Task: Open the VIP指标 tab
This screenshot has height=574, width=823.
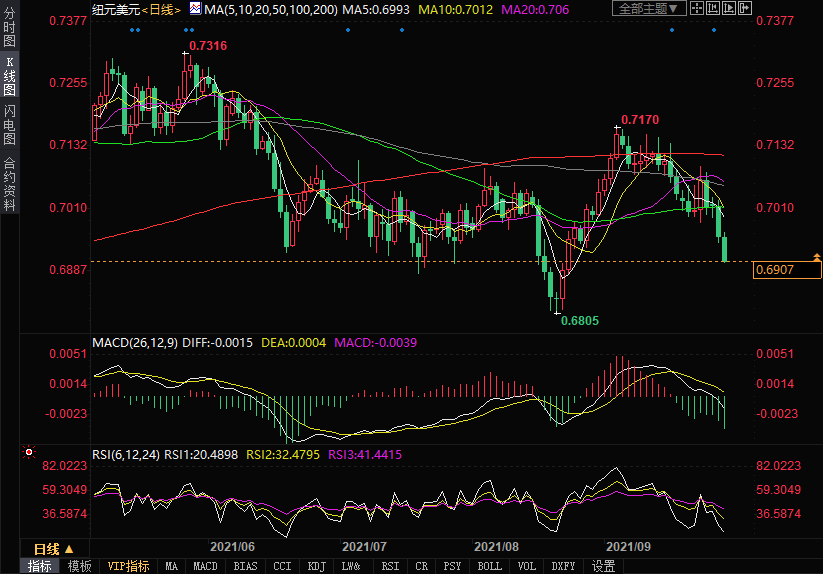Action: (x=128, y=566)
